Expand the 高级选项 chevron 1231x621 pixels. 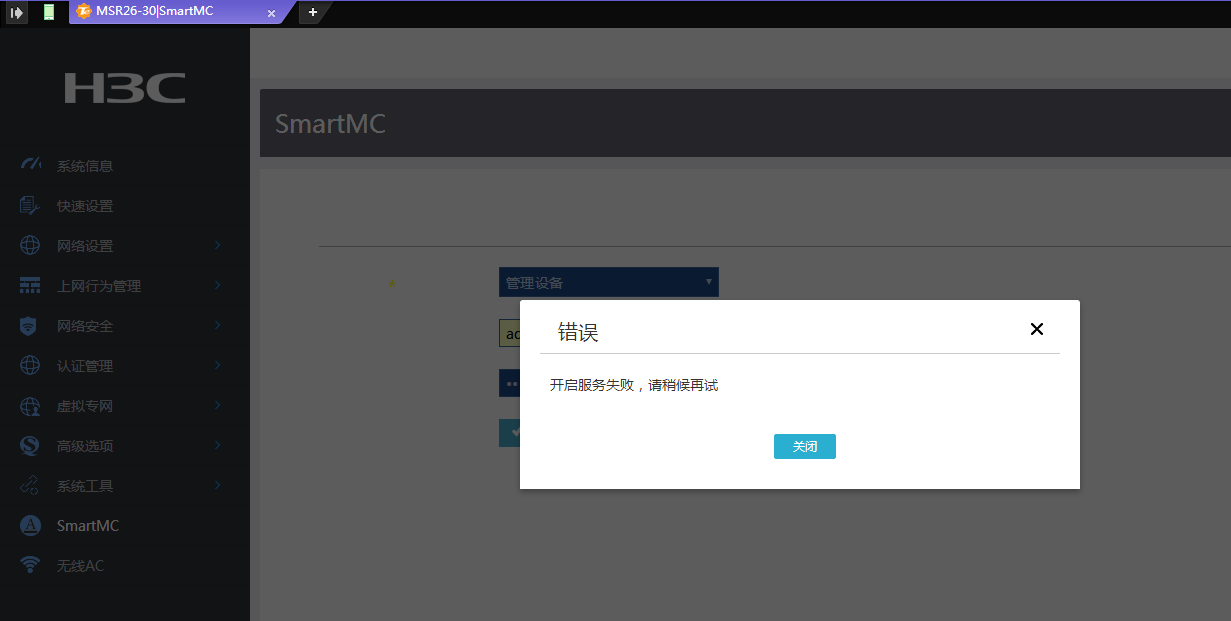point(217,445)
